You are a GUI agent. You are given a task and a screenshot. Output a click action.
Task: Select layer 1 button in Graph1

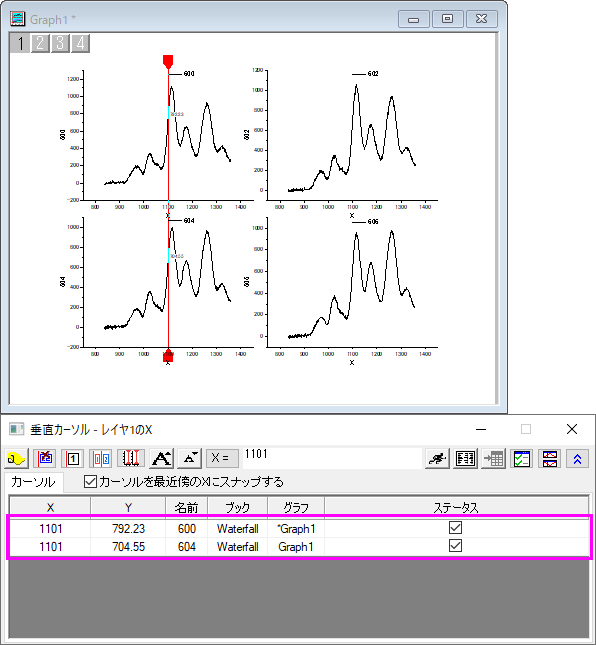click(x=20, y=43)
